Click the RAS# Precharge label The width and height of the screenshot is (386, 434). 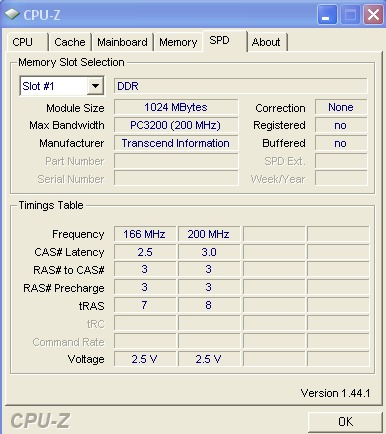click(x=64, y=288)
